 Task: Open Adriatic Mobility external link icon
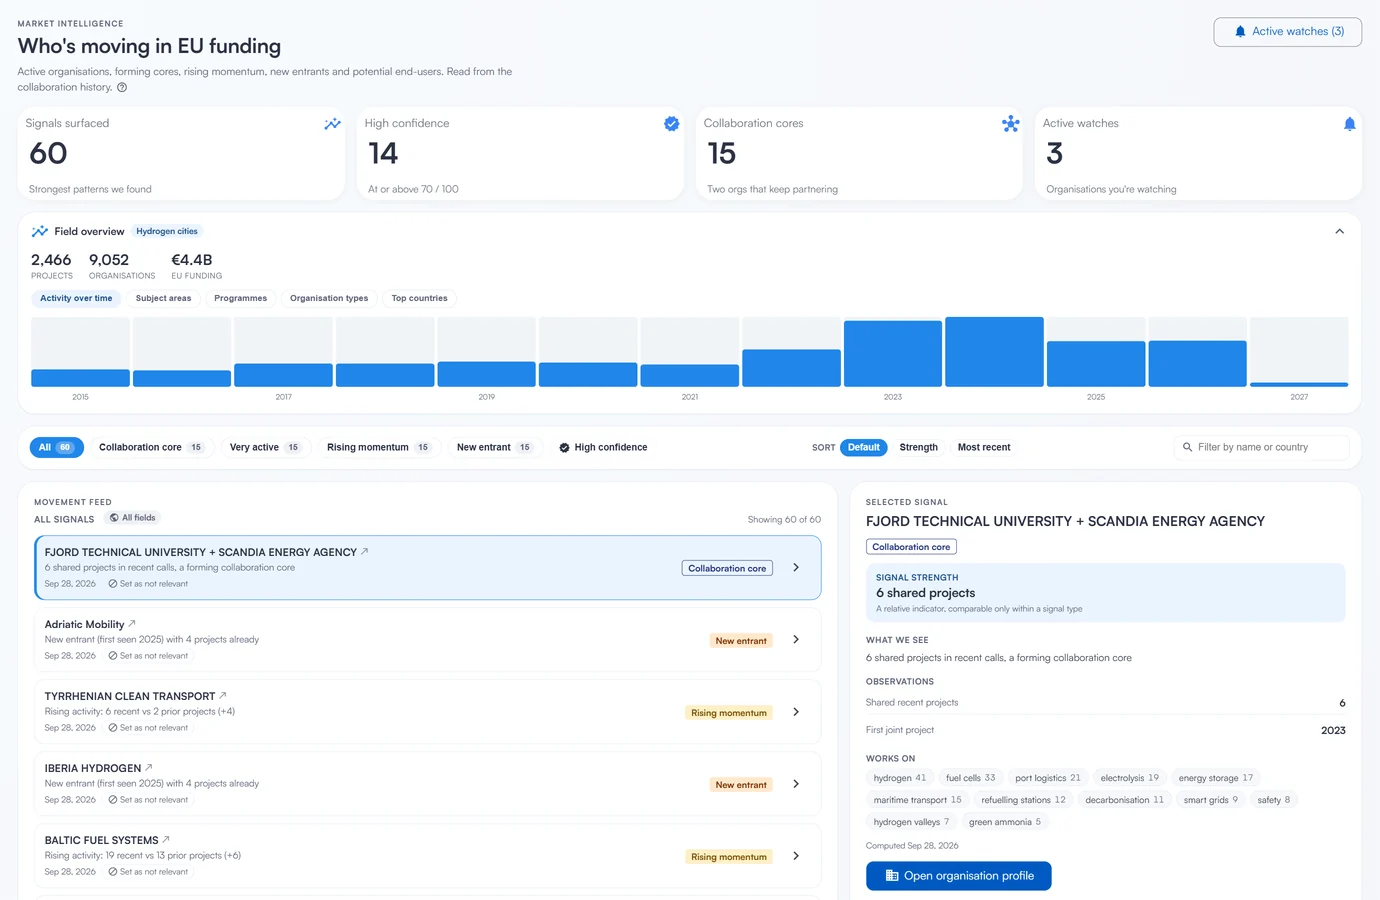[132, 623]
